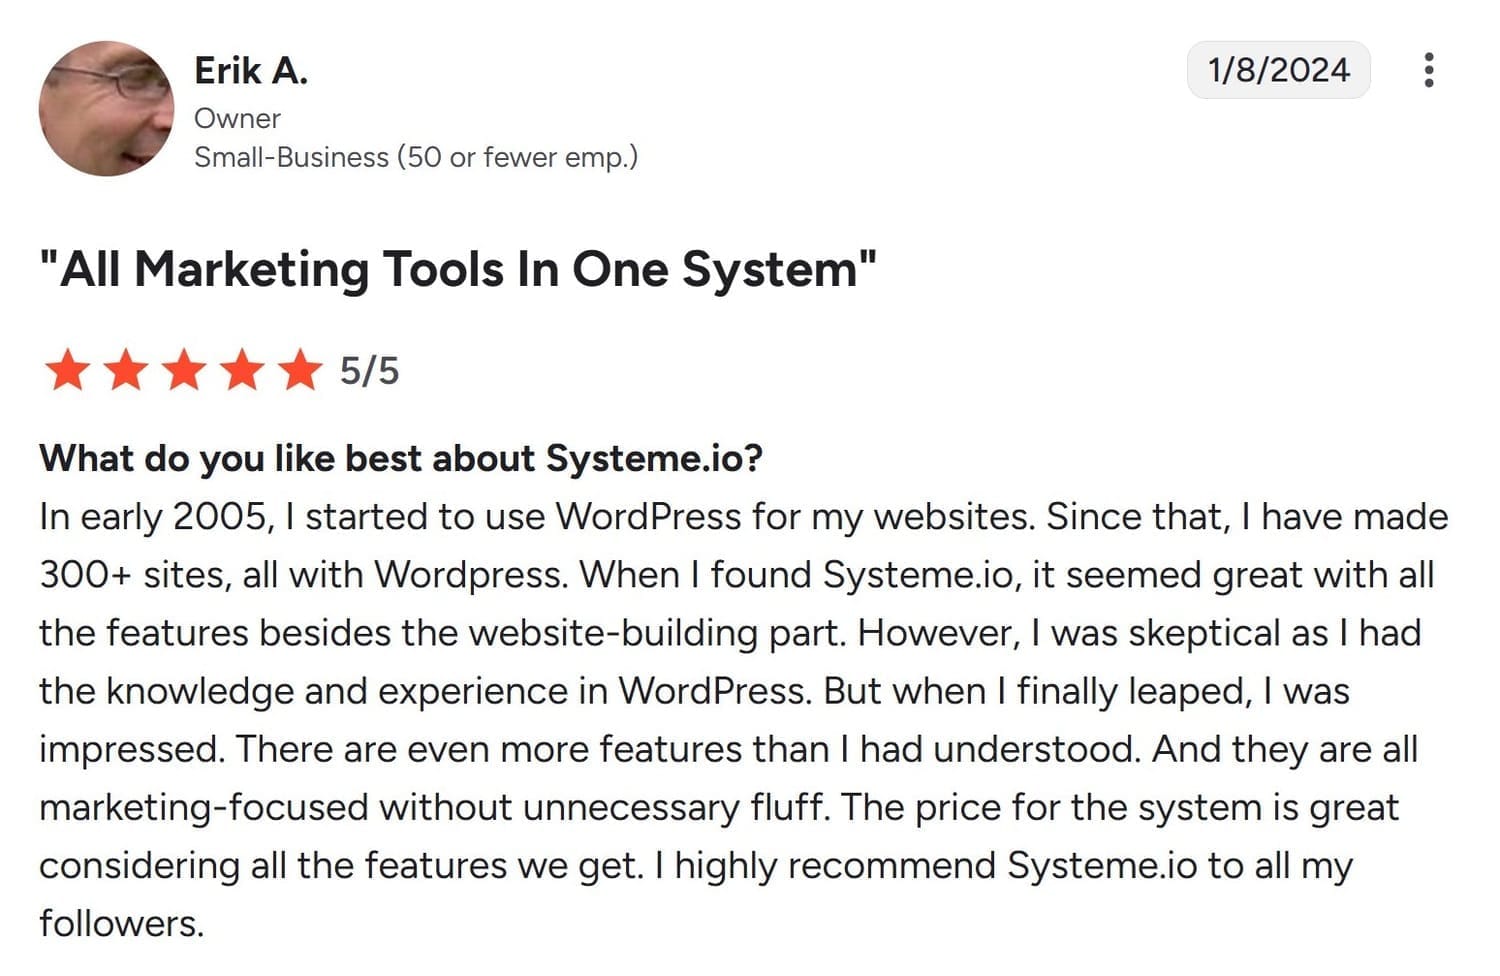
Task: Click the fourth red star icon
Action: click(x=242, y=370)
